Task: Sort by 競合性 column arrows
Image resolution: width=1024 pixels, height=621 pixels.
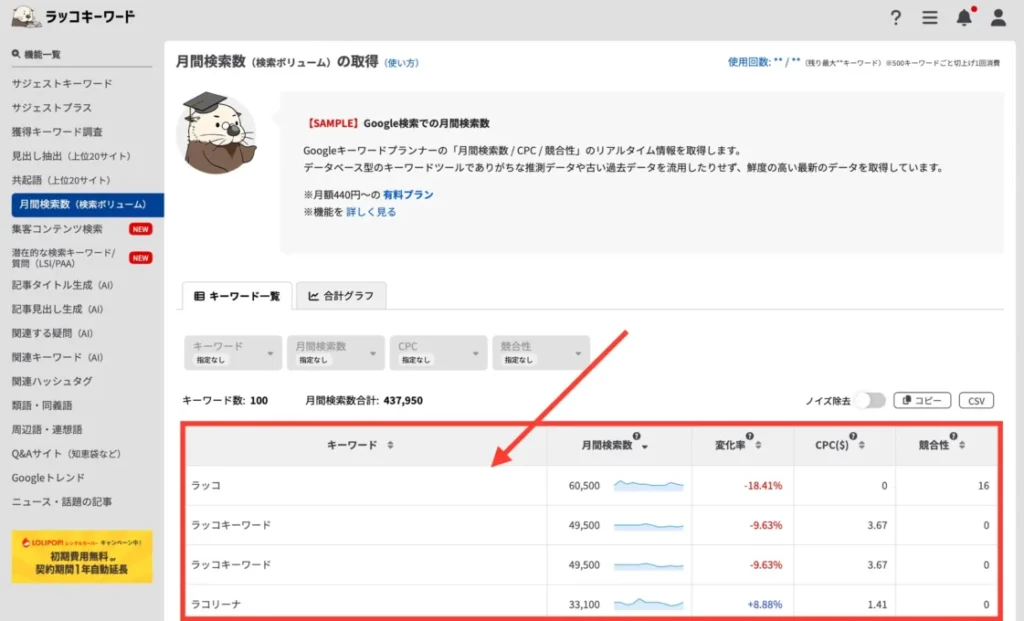Action: click(962, 445)
